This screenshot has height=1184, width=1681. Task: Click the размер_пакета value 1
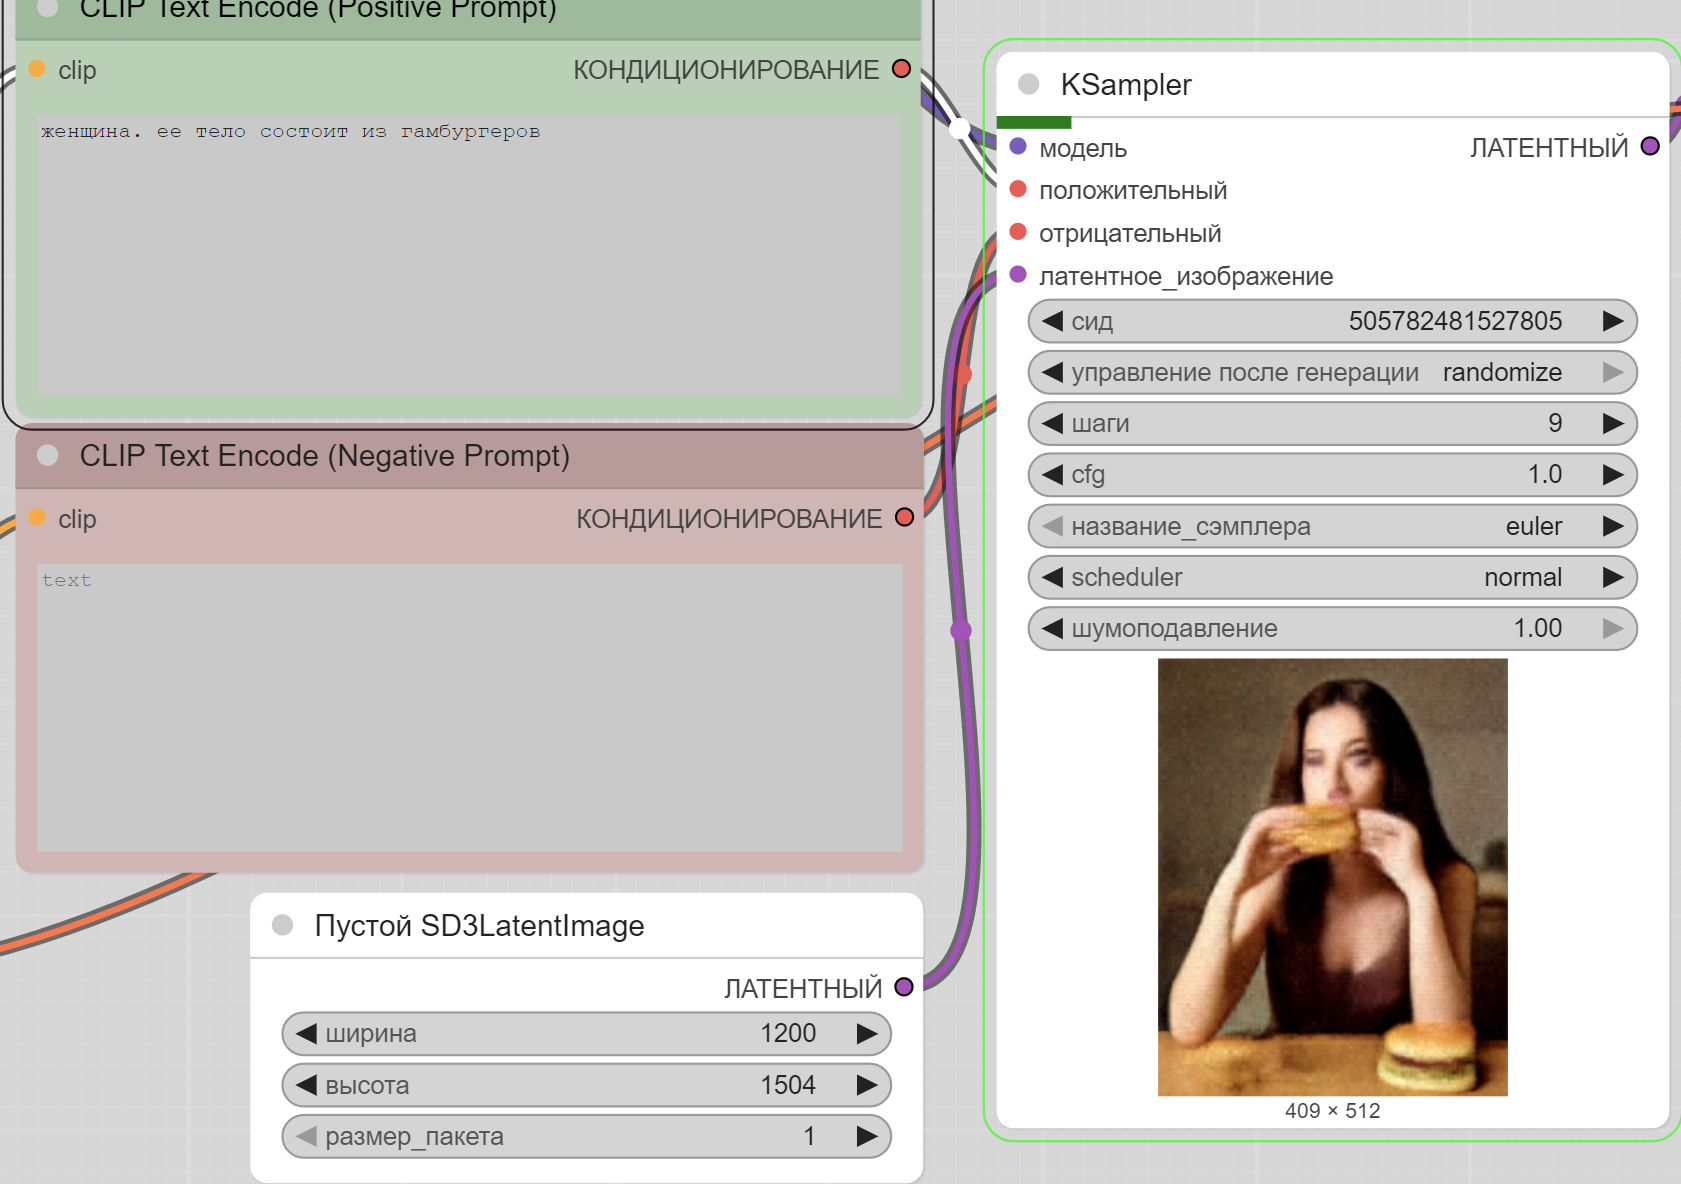(x=809, y=1136)
